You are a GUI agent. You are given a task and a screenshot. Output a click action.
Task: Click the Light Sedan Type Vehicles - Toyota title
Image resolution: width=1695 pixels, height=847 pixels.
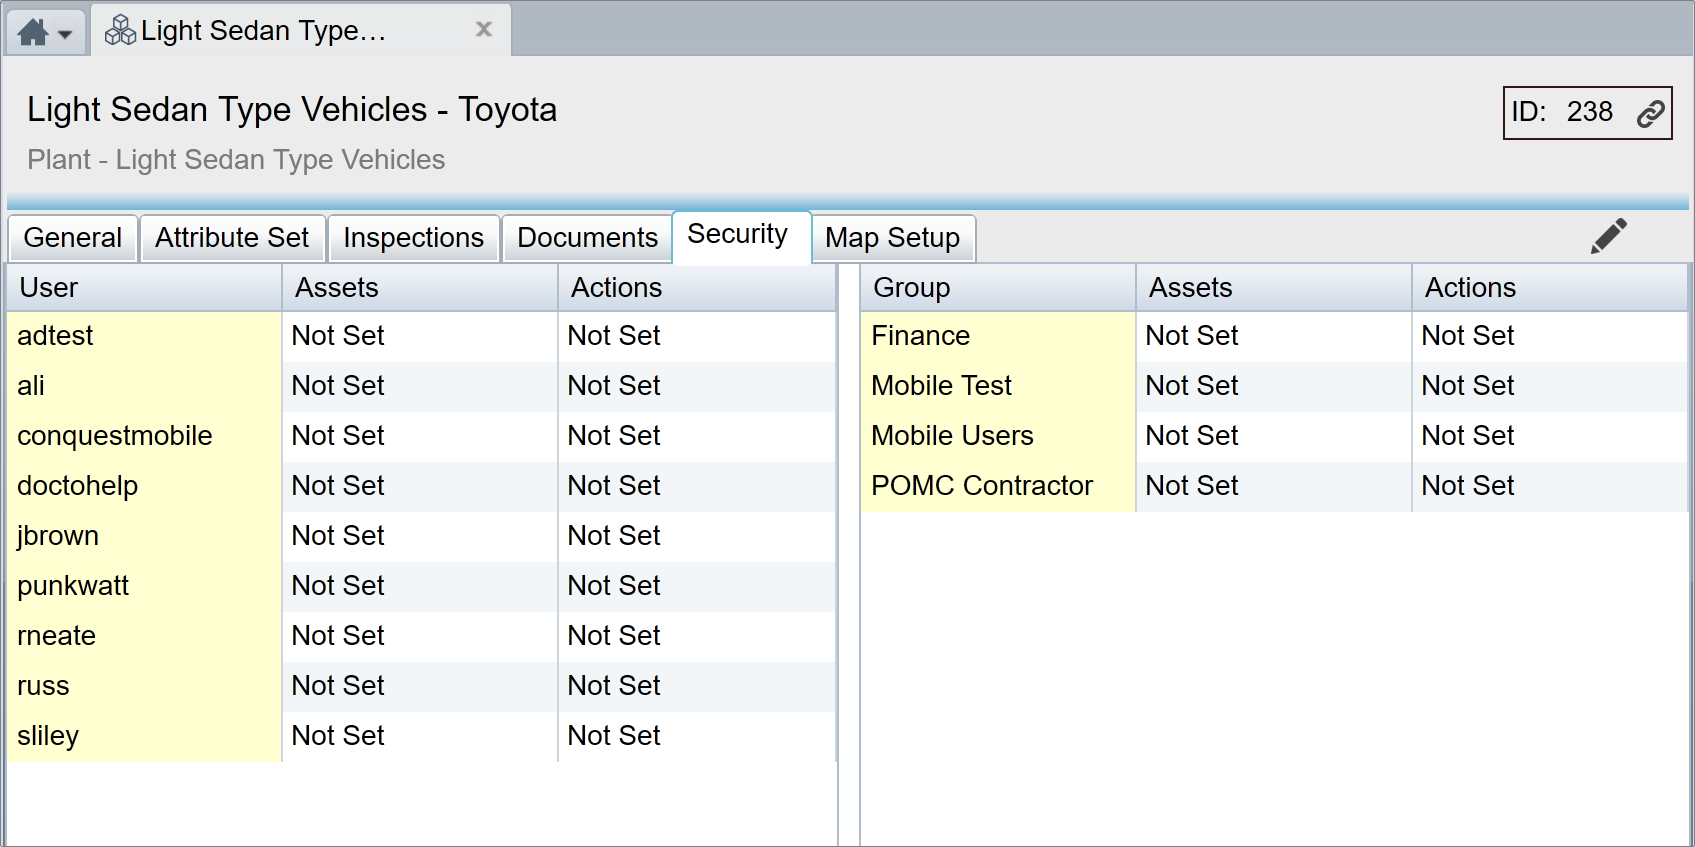coord(292,110)
